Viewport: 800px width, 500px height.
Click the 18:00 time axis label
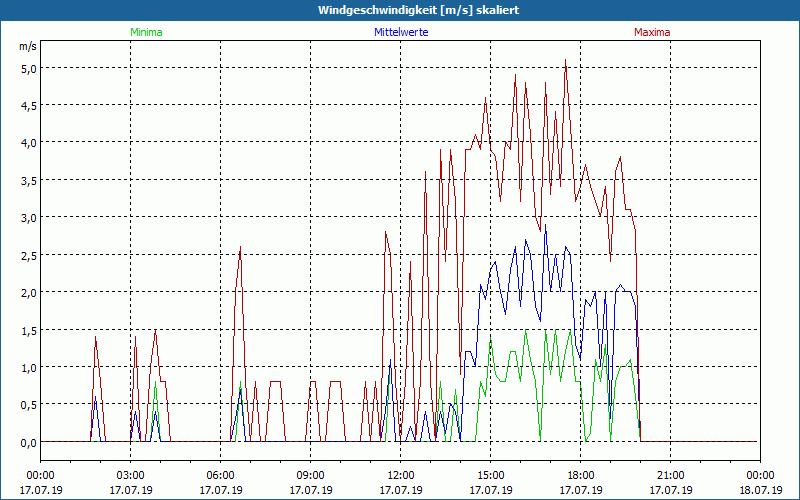click(581, 476)
